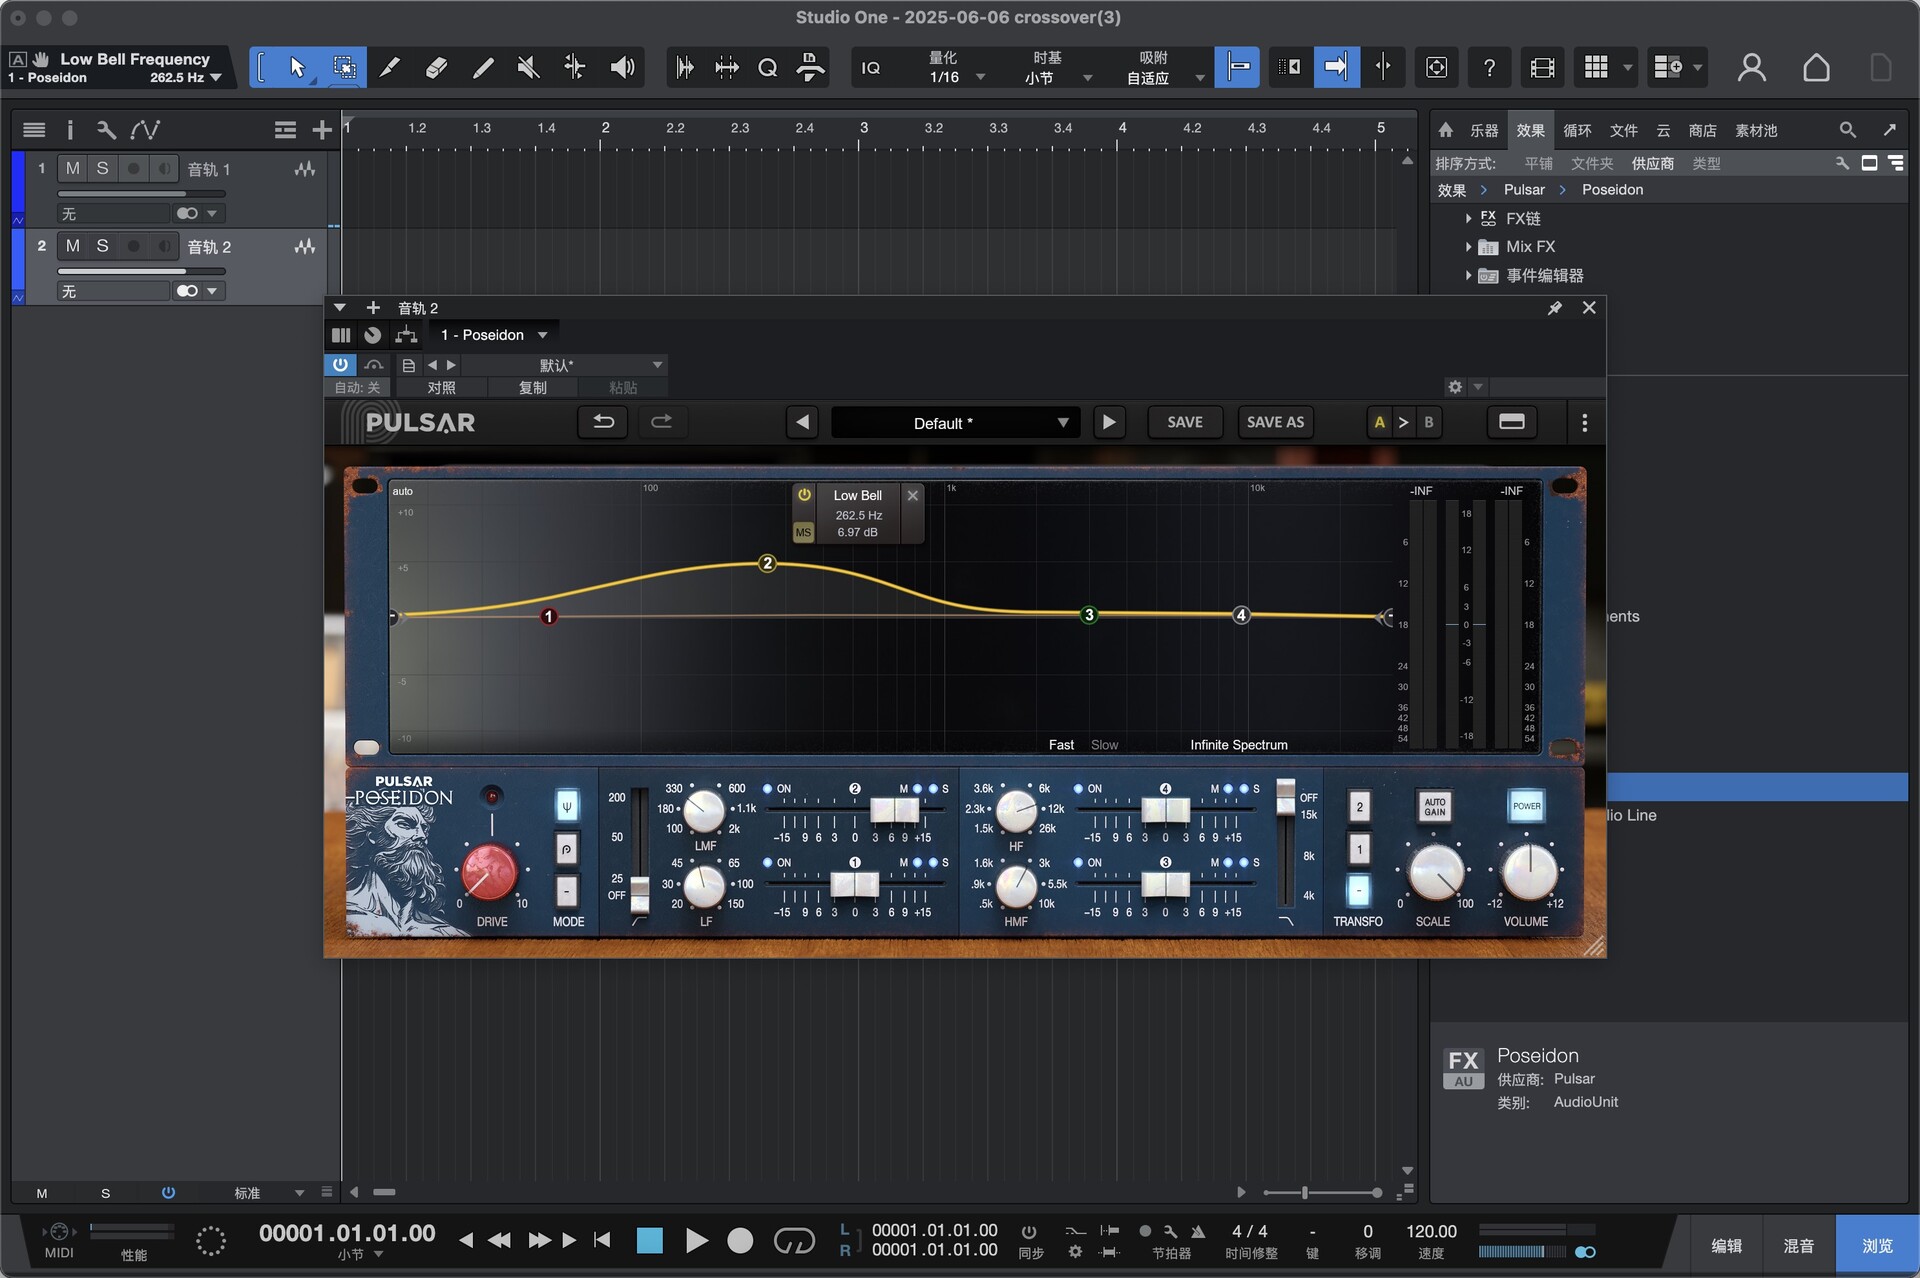Viewport: 1920px width, 1278px height.
Task: Pin the Poseidon plugin window
Action: tap(1554, 308)
